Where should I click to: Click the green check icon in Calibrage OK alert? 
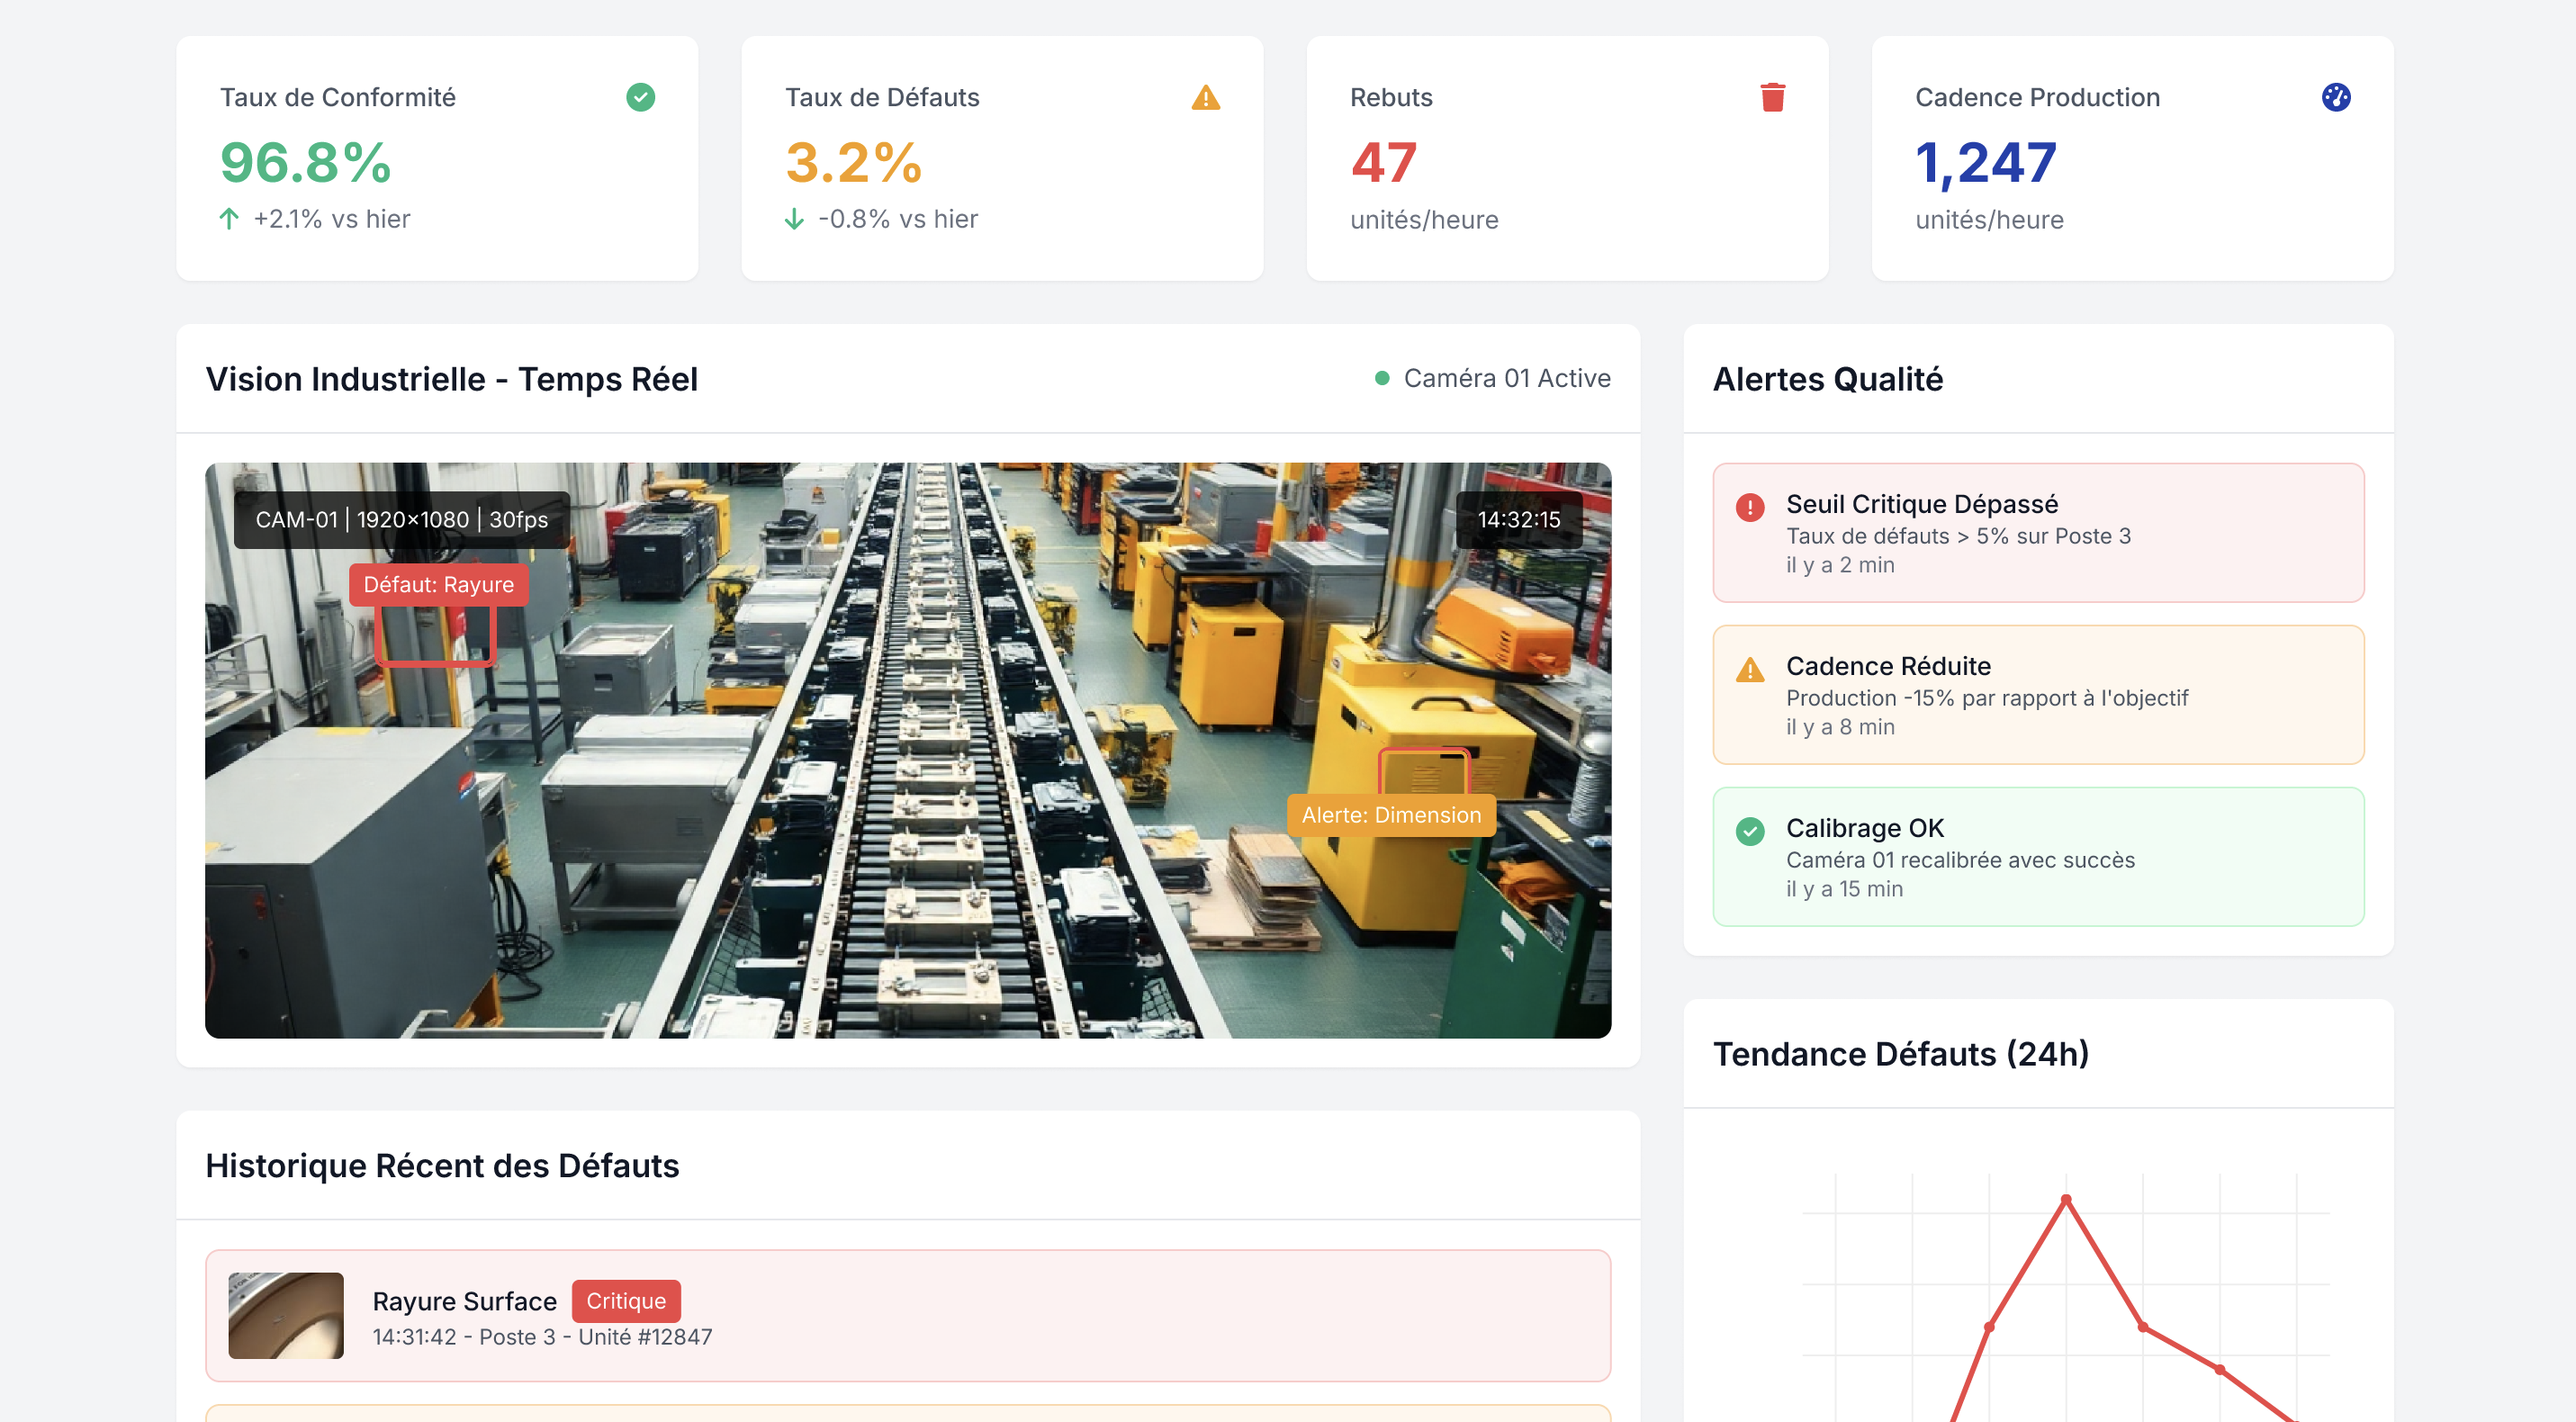click(1749, 831)
